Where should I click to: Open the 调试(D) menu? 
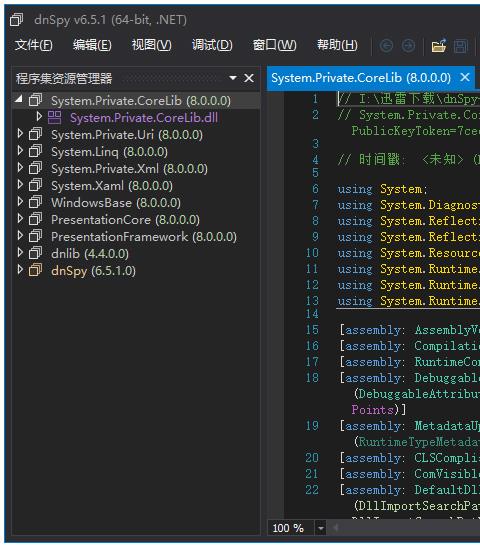[x=212, y=45]
